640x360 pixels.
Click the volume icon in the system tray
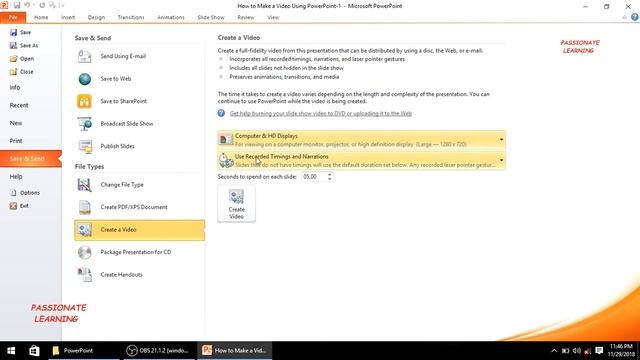[x=576, y=351]
